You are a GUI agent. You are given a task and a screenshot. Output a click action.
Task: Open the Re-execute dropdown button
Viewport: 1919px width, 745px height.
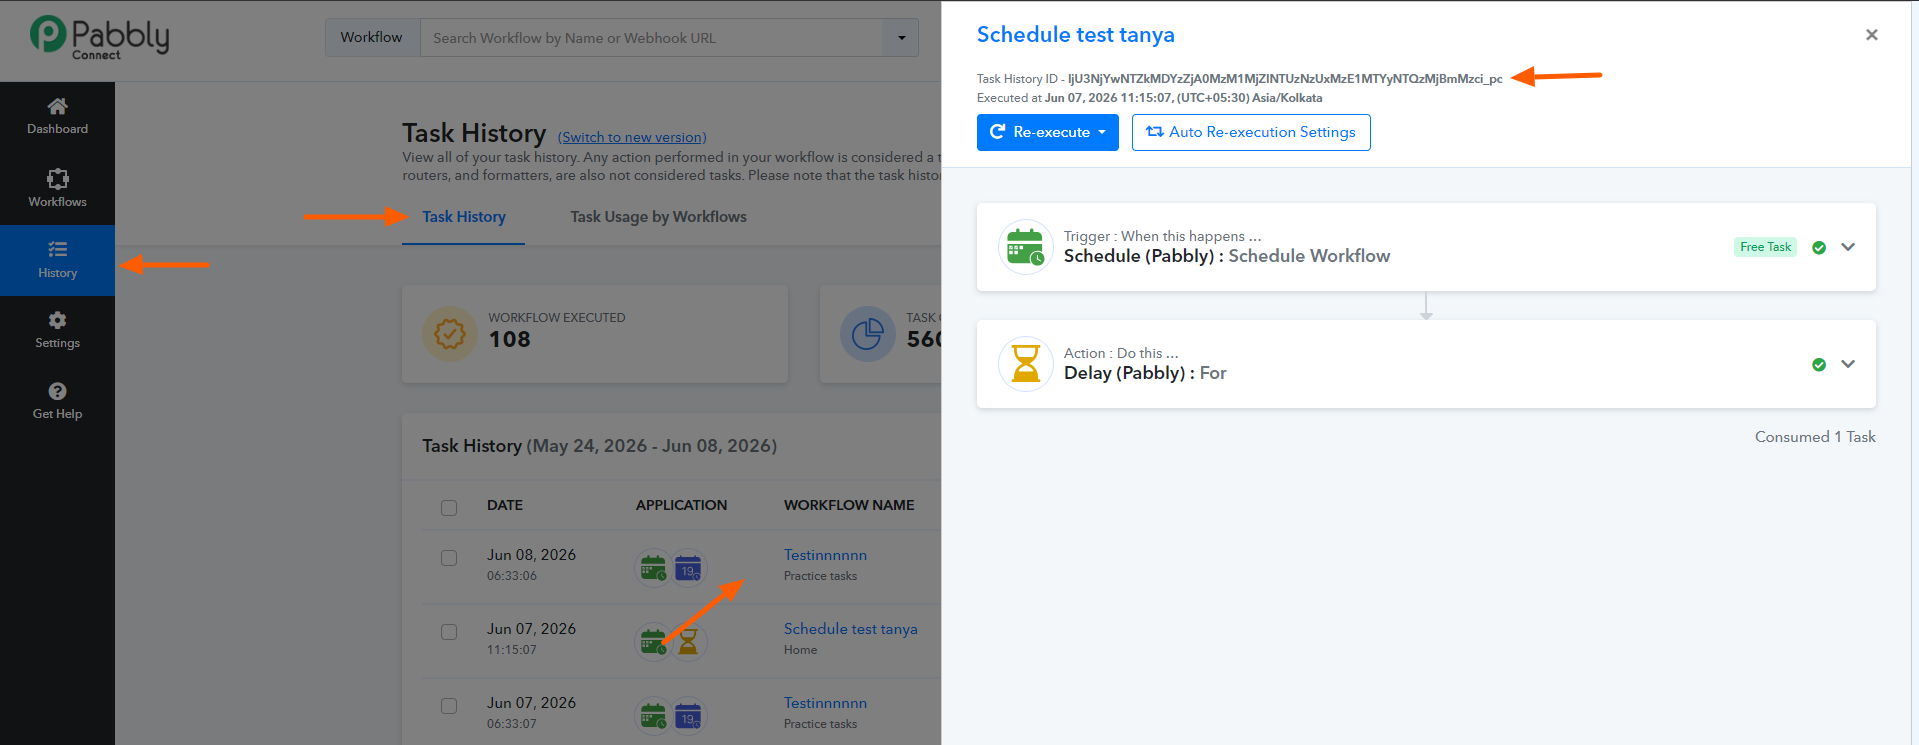tap(1048, 132)
